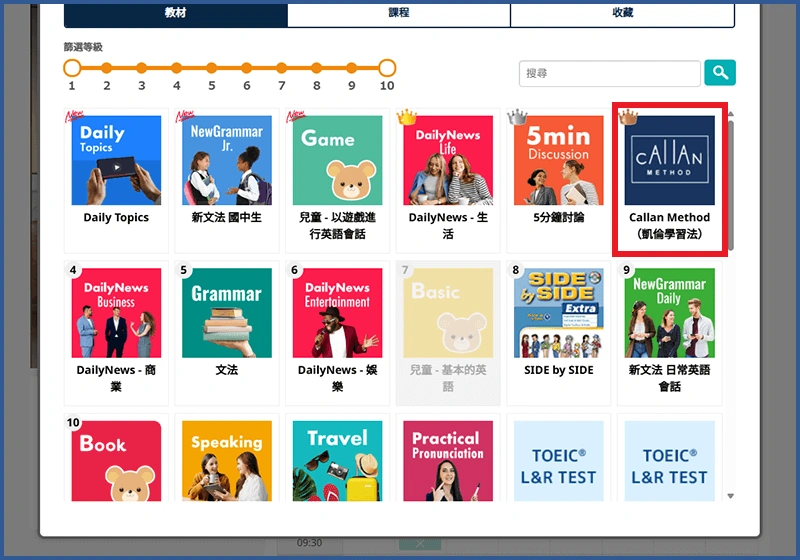Click rank badge 4 on DailyNews Business
The width and height of the screenshot is (800, 560).
[73, 270]
